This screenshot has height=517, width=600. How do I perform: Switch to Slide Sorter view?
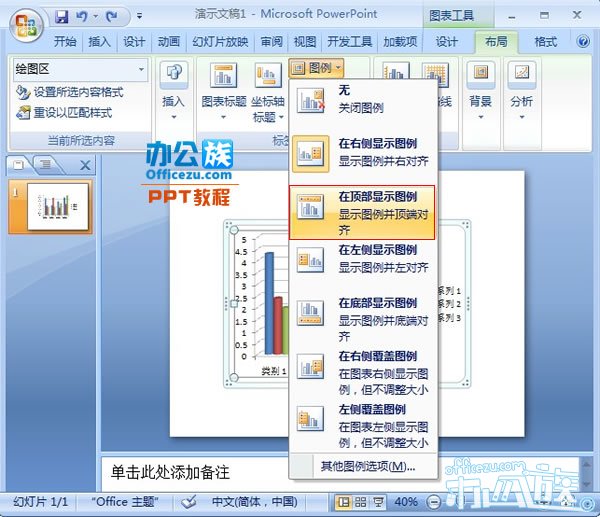tap(361, 502)
